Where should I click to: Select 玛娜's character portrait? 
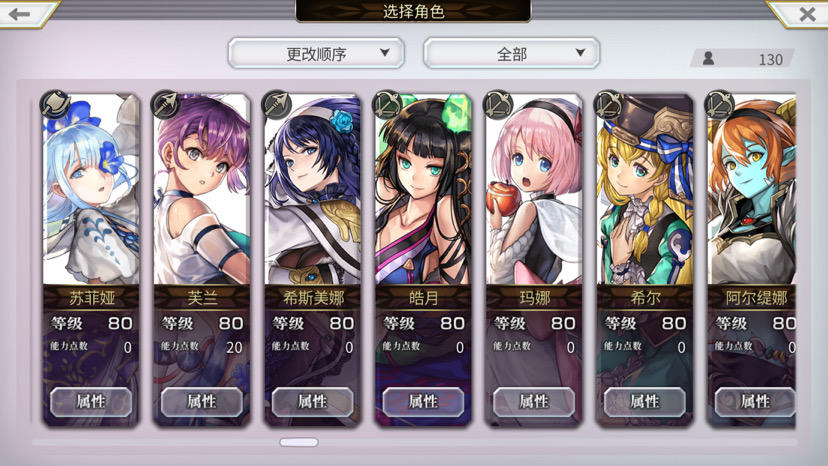click(x=534, y=190)
